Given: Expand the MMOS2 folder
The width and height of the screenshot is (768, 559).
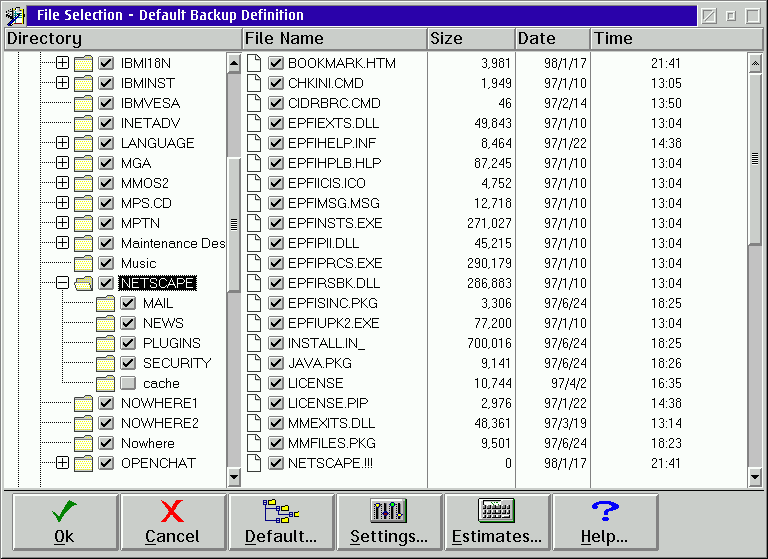Looking at the screenshot, I should pos(62,183).
